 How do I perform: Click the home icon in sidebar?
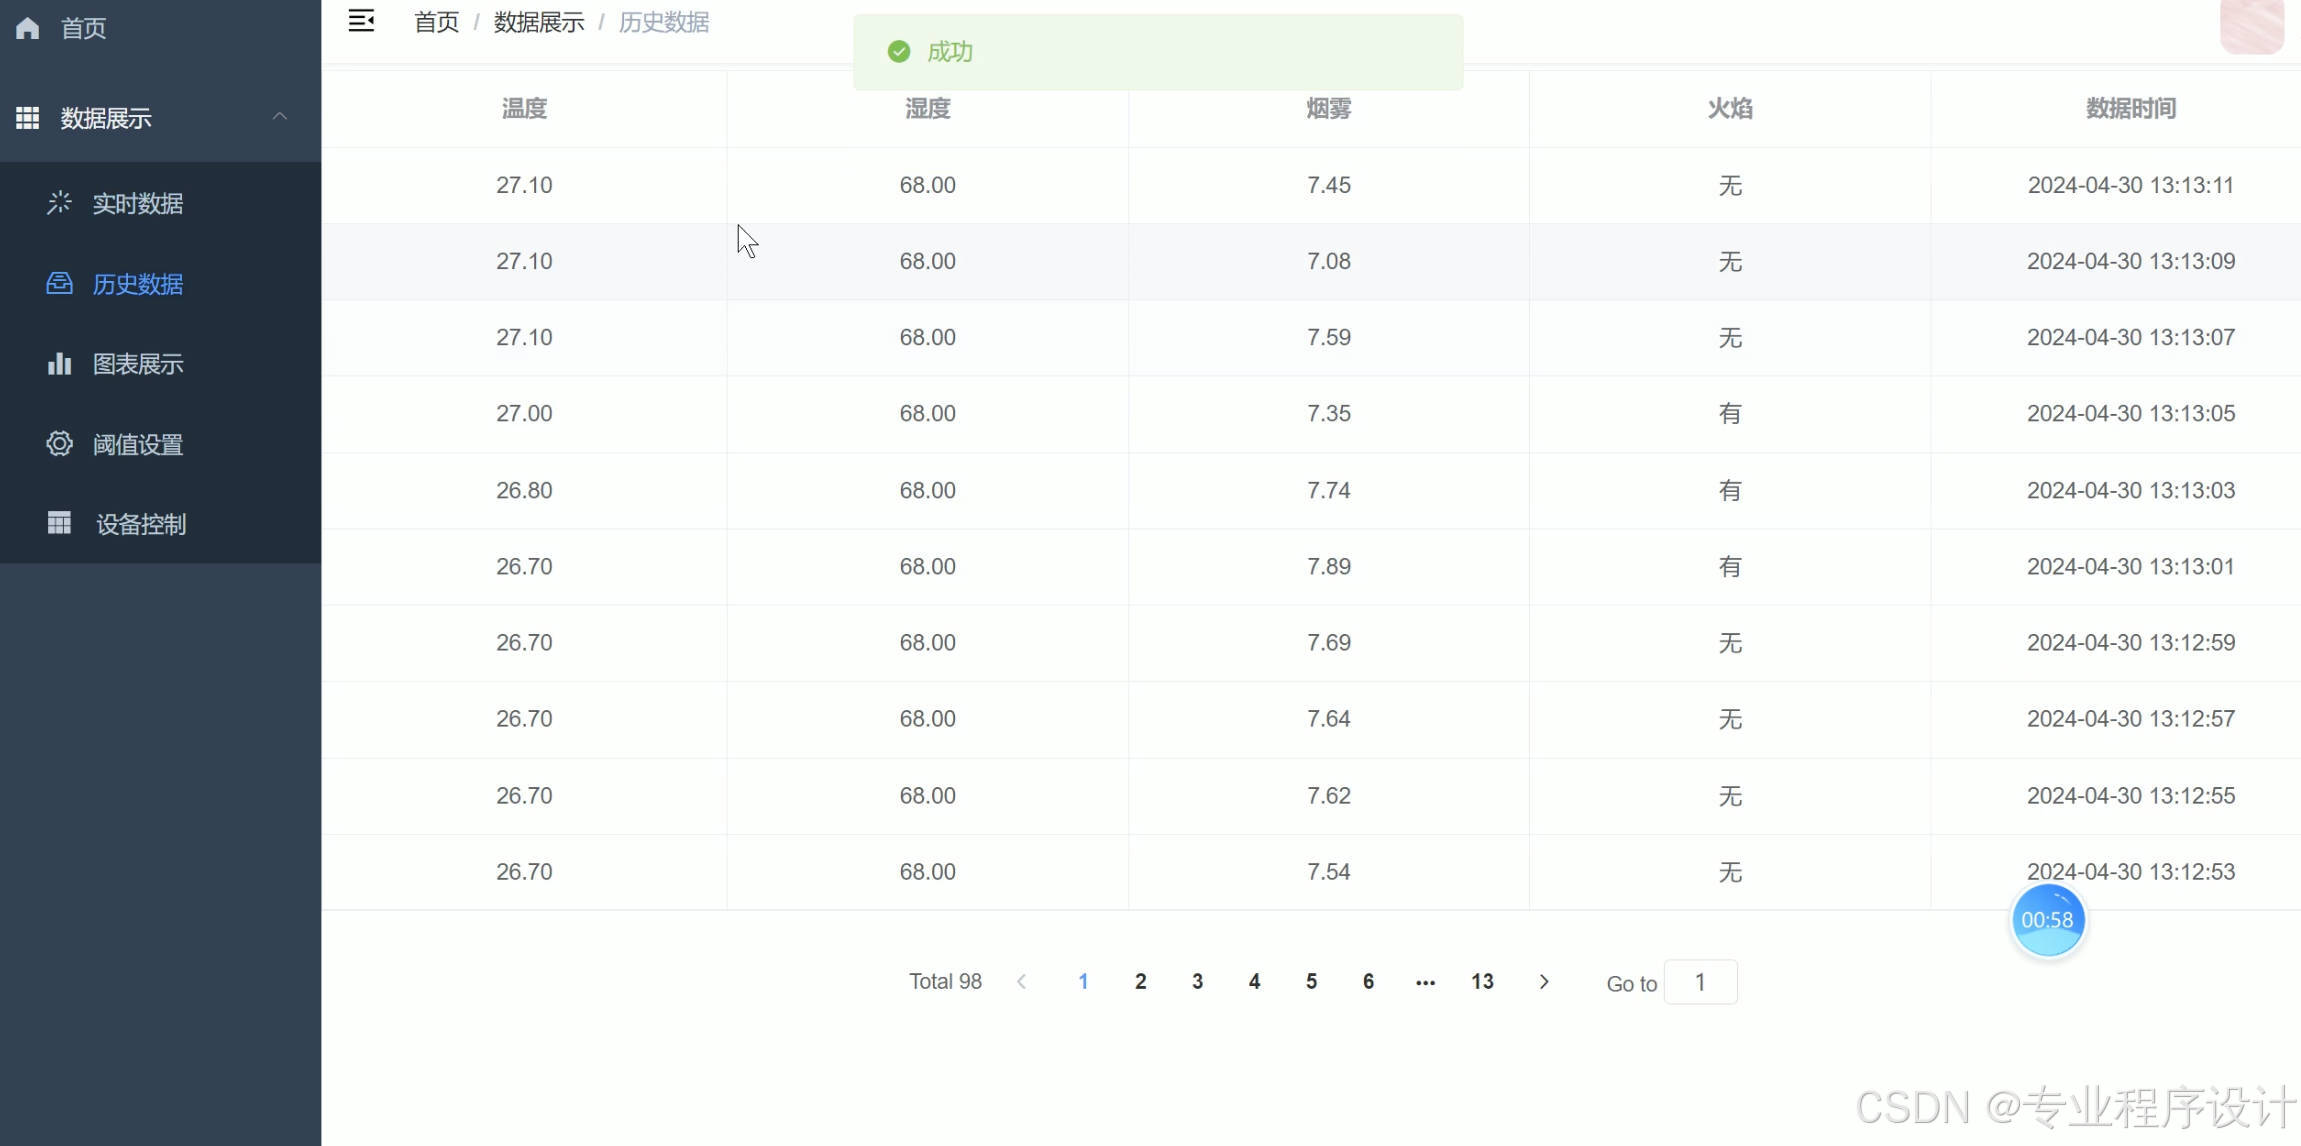[x=28, y=28]
